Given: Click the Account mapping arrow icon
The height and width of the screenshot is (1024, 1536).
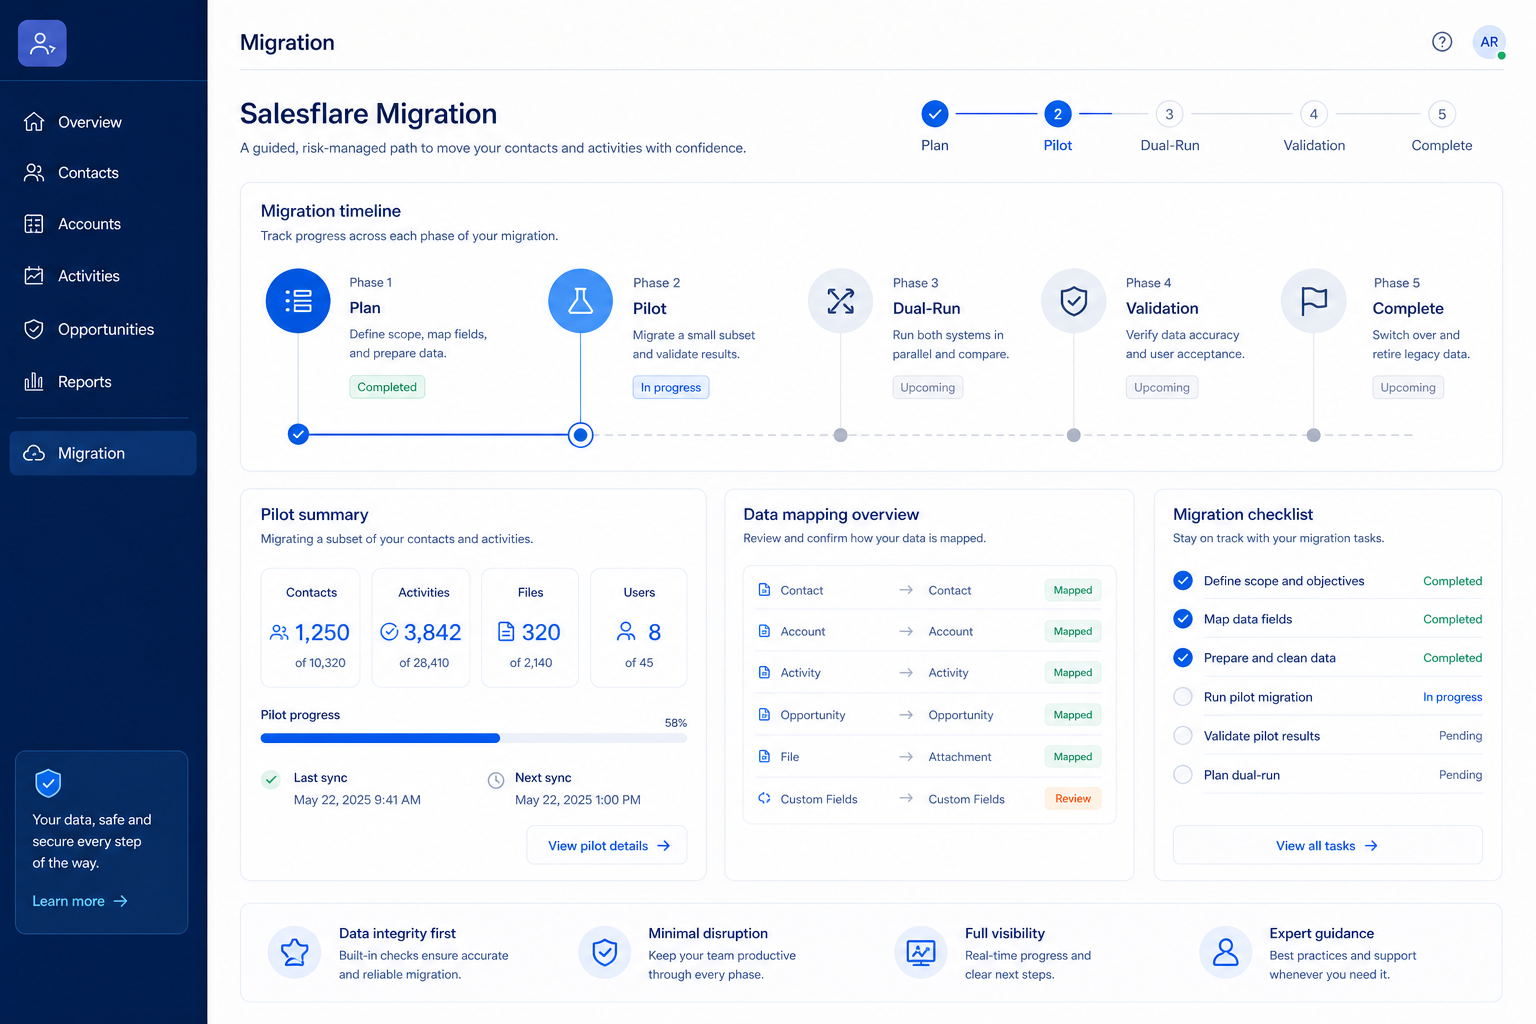Looking at the screenshot, I should (906, 631).
